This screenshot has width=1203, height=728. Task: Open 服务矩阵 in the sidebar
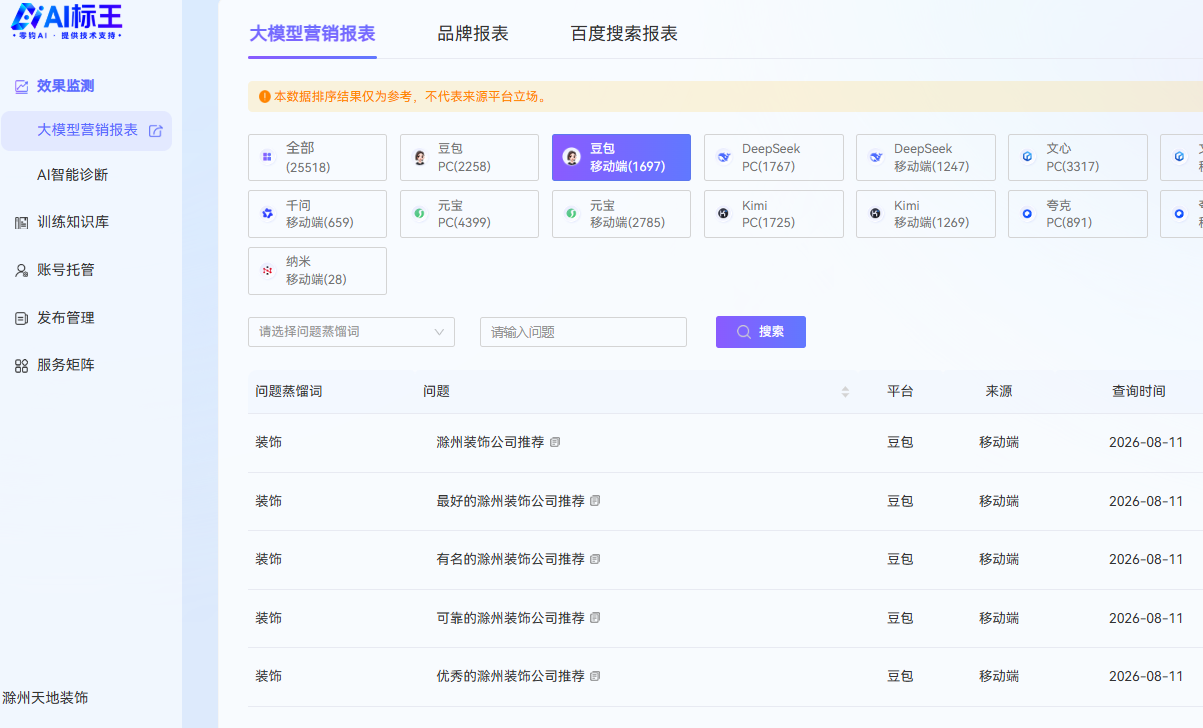click(x=66, y=365)
